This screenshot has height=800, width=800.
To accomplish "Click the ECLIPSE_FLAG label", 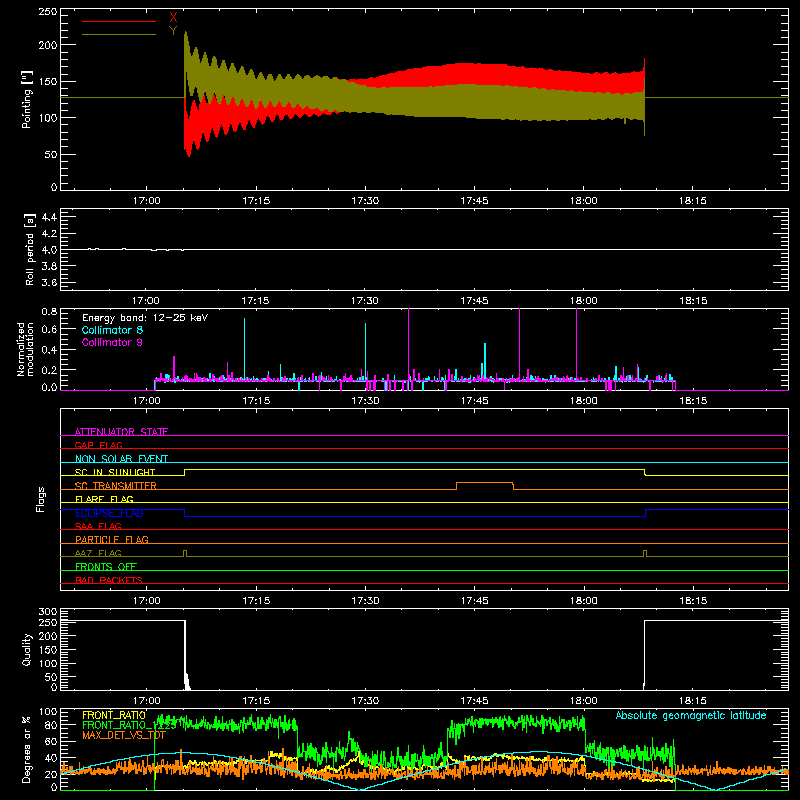I will coord(109,513).
